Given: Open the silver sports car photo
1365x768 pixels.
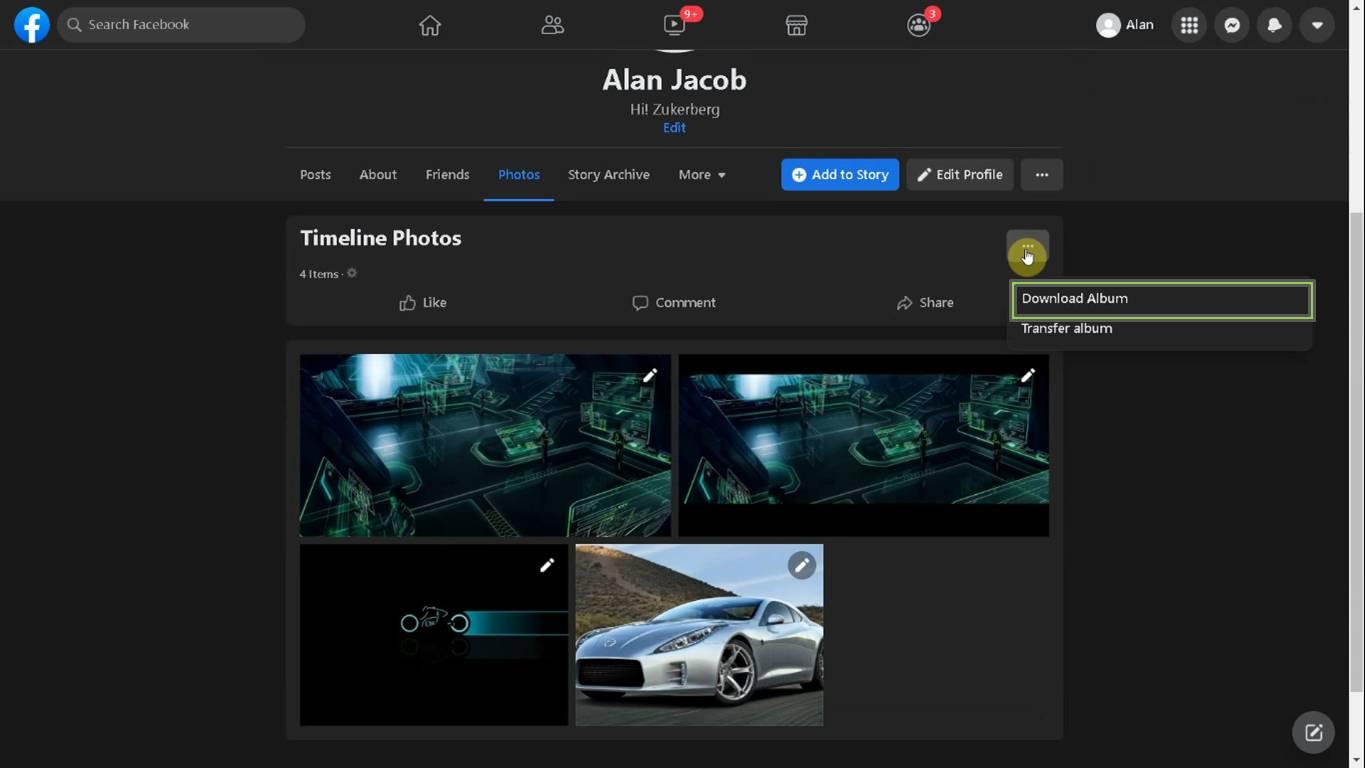Looking at the screenshot, I should pyautogui.click(x=699, y=635).
